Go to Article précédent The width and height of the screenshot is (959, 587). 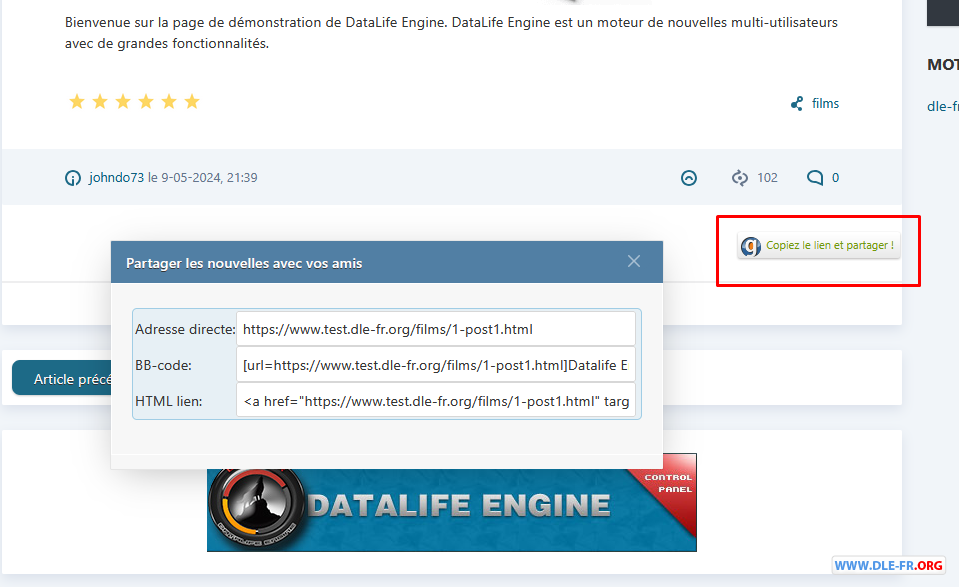click(62, 378)
